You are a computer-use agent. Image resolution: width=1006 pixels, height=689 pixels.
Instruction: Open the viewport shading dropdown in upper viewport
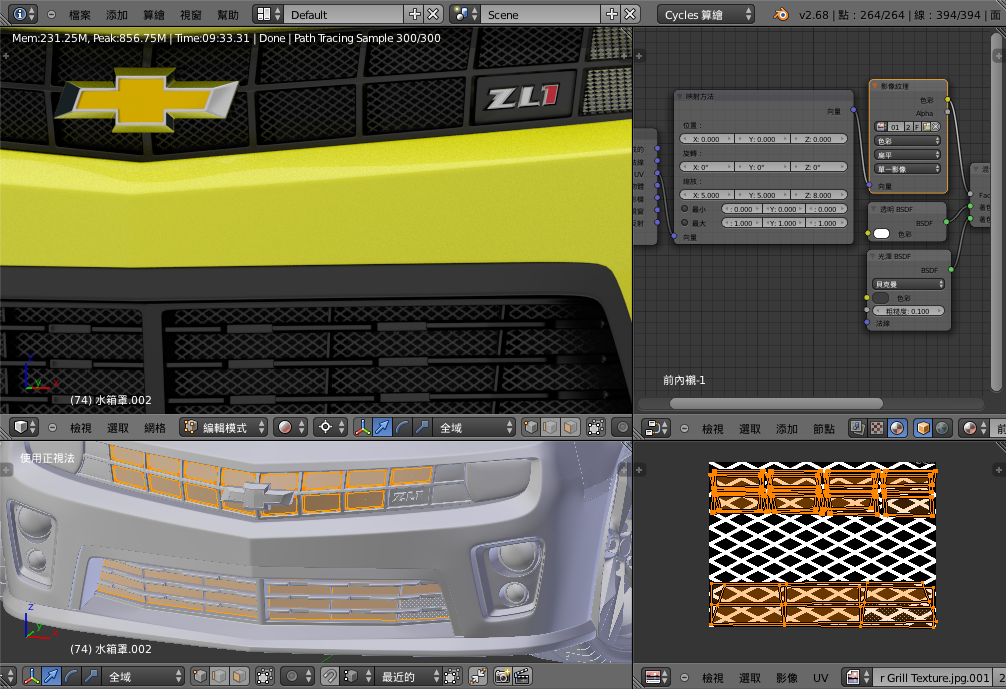click(x=291, y=427)
